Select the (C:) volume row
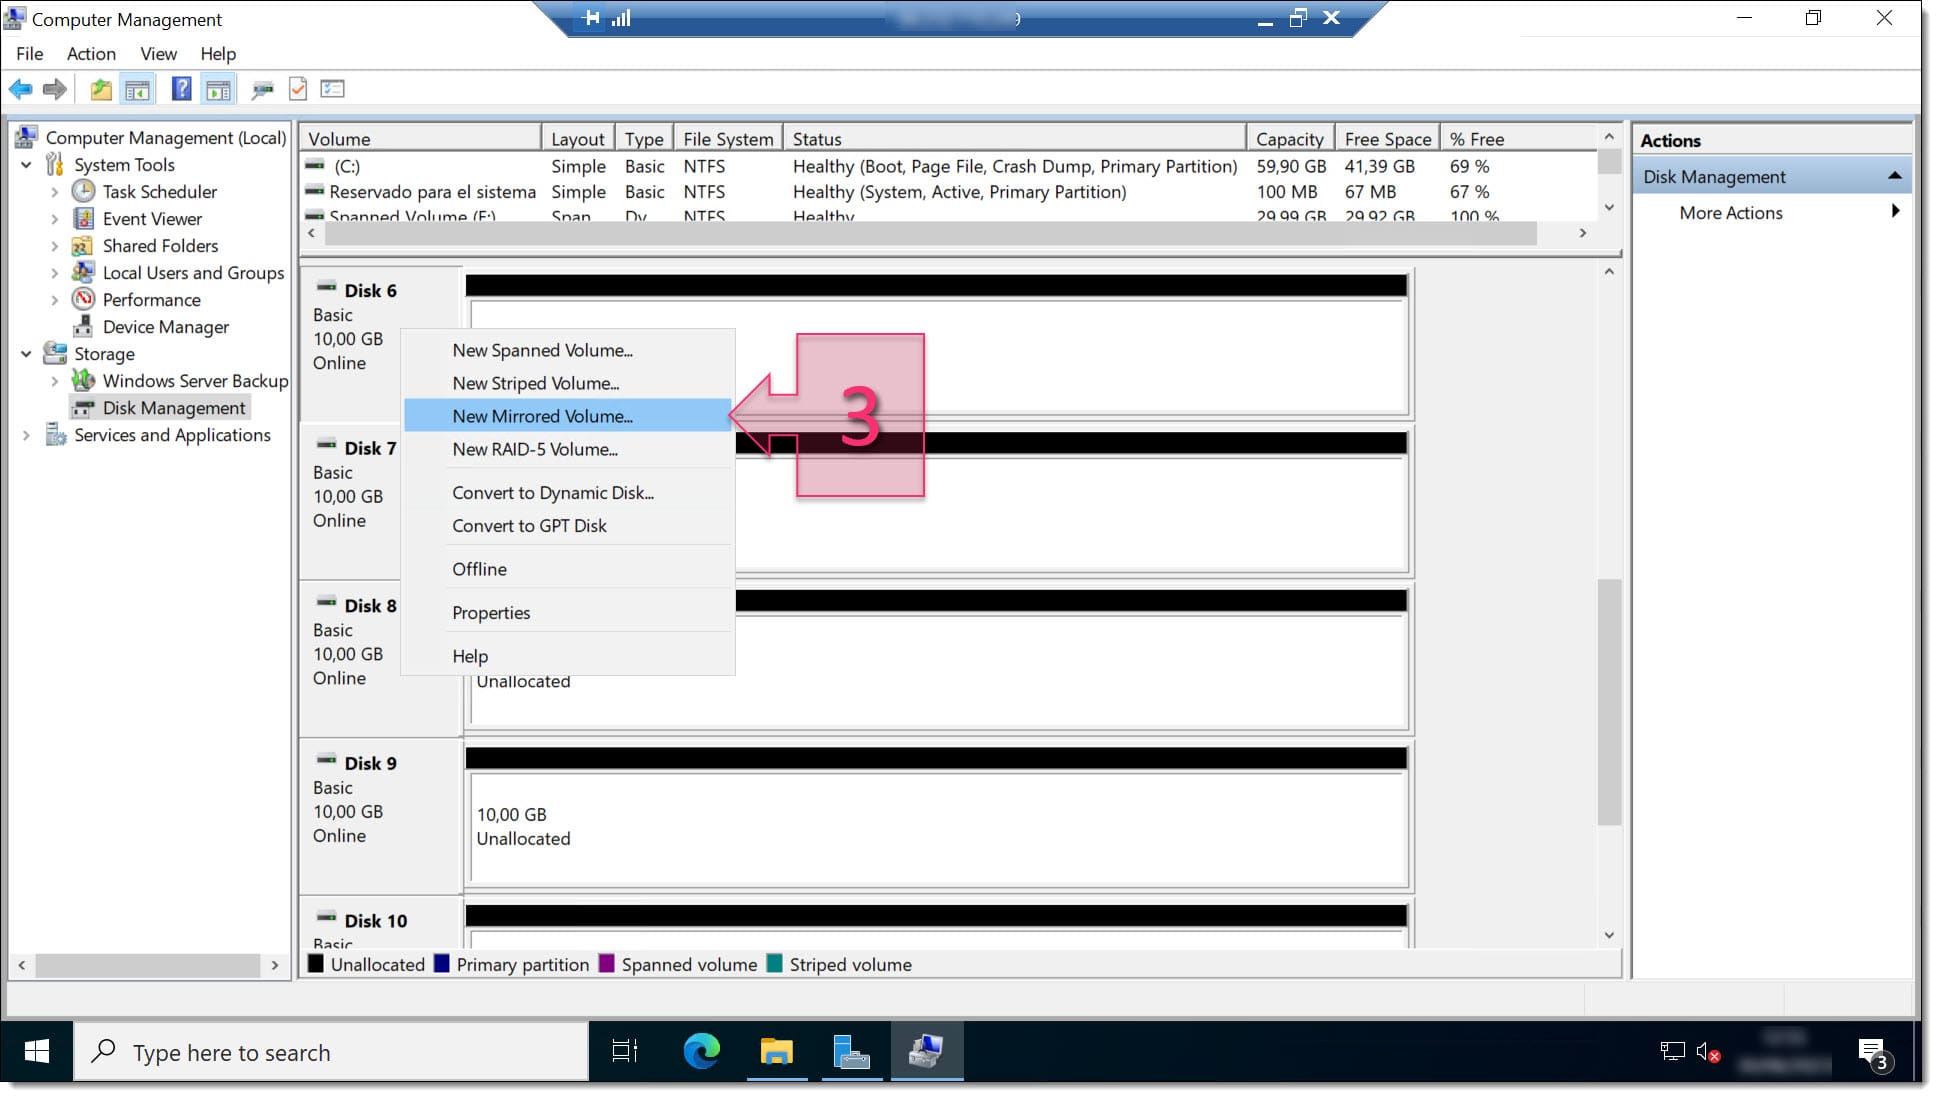This screenshot has width=1937, height=1097. (948, 166)
